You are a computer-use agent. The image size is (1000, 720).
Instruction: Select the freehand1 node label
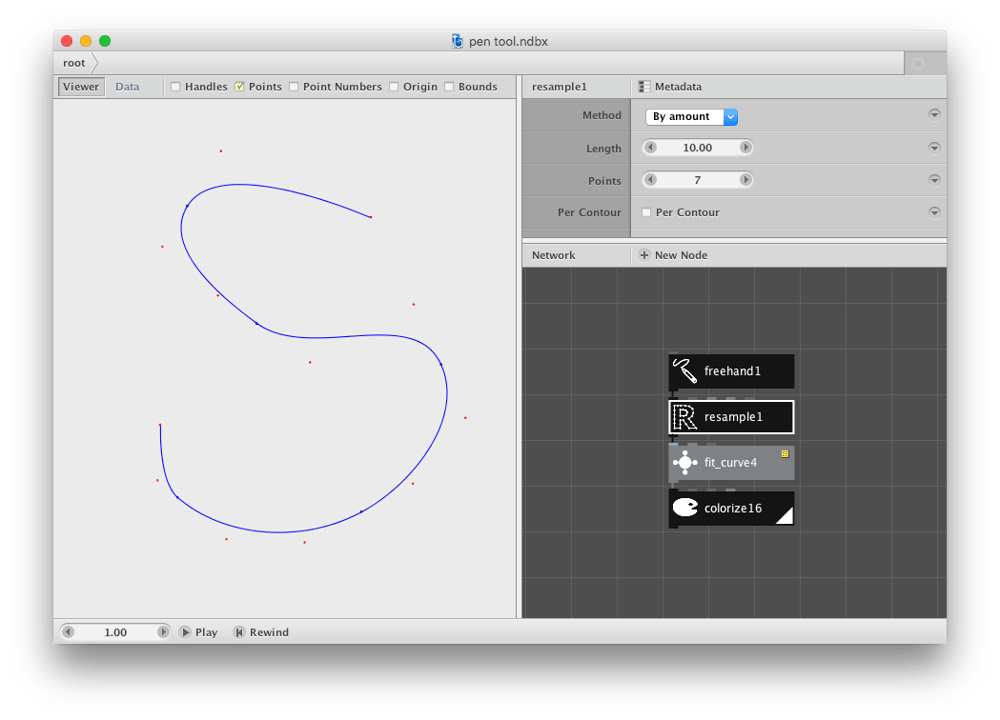732,371
